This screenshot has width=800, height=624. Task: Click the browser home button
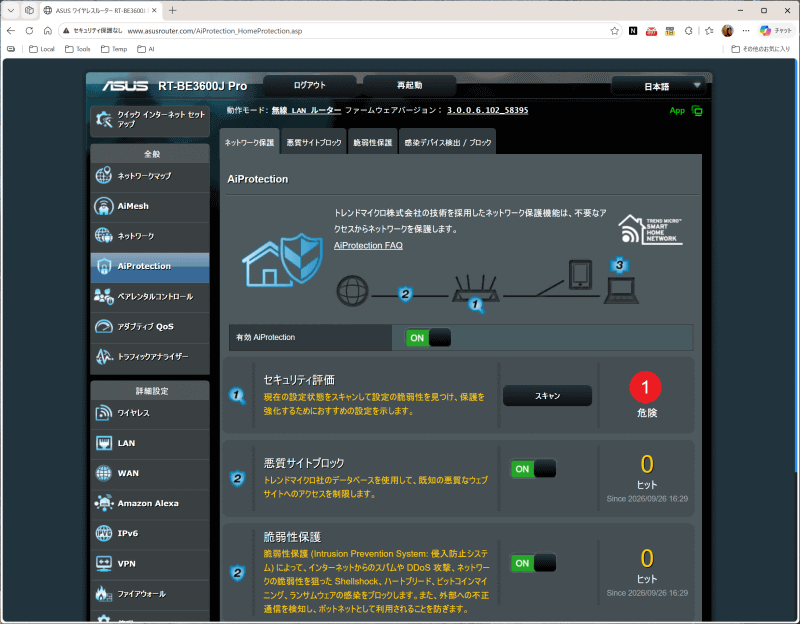pyautogui.click(x=48, y=31)
